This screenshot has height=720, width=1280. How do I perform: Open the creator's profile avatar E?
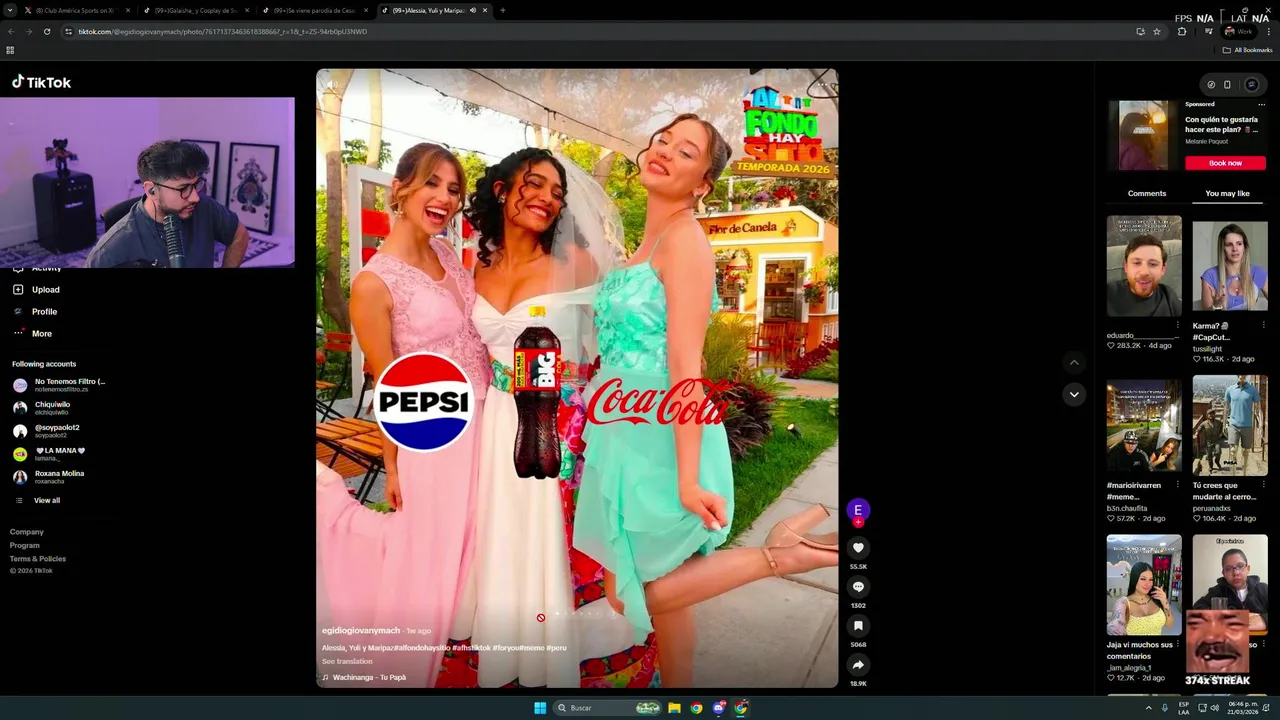pos(857,510)
